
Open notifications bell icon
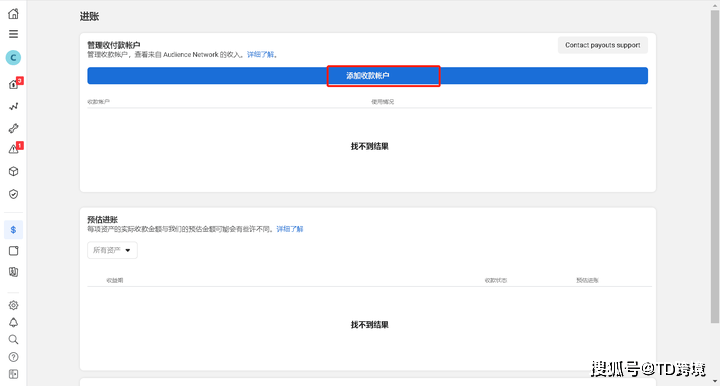coord(13,322)
